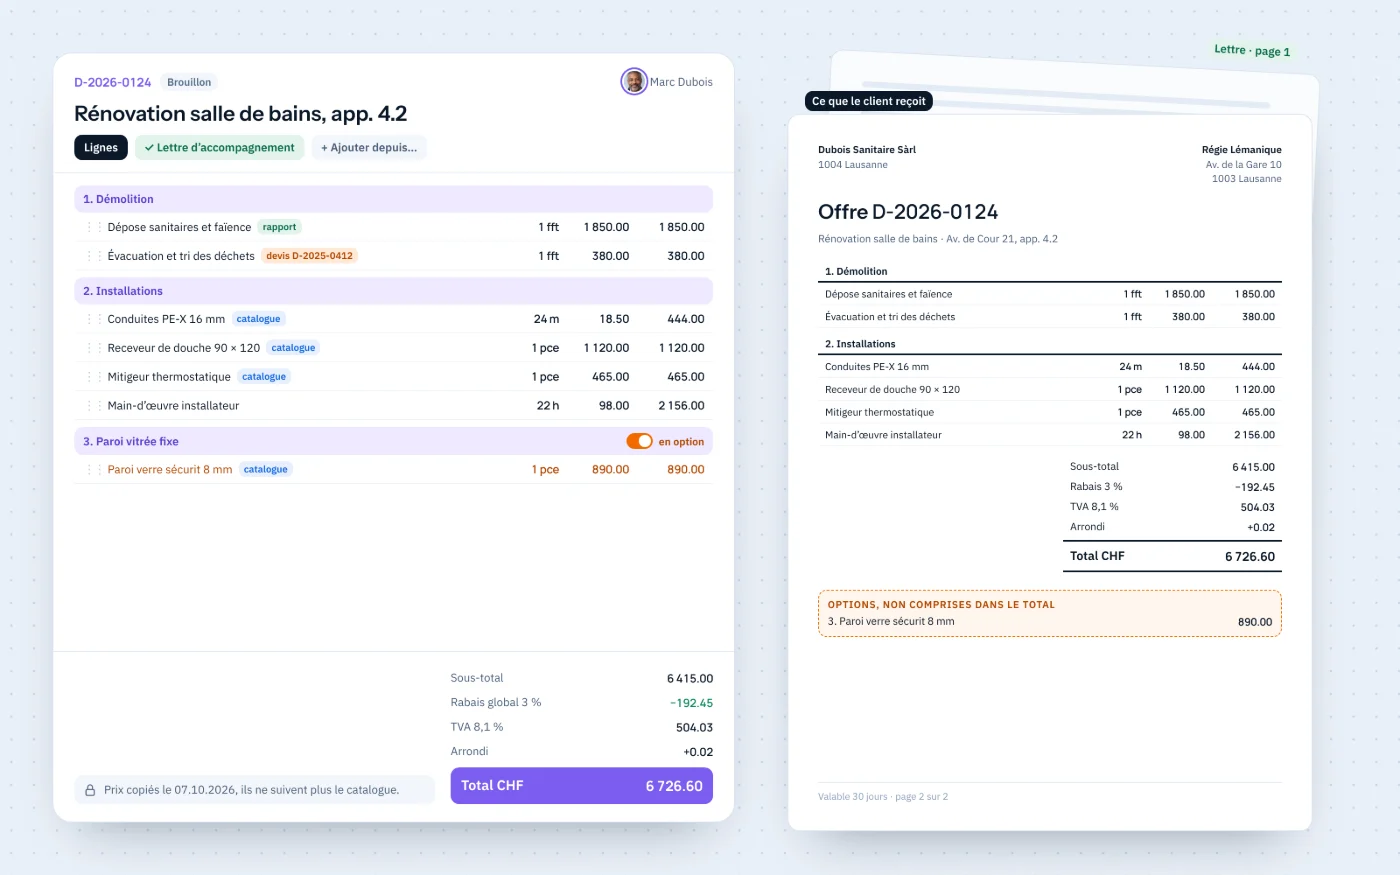Click line total '2 156.00' in the editor
The height and width of the screenshot is (875, 1400).
click(x=681, y=406)
